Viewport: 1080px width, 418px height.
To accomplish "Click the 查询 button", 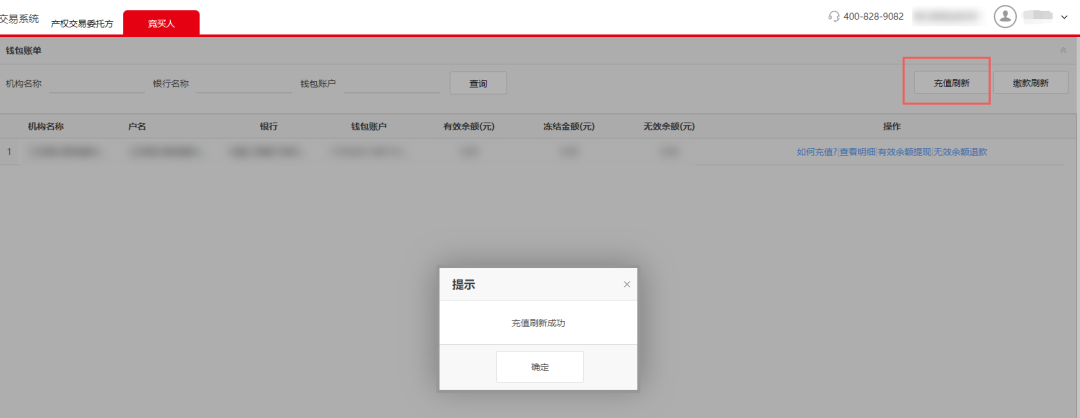I will tap(478, 83).
